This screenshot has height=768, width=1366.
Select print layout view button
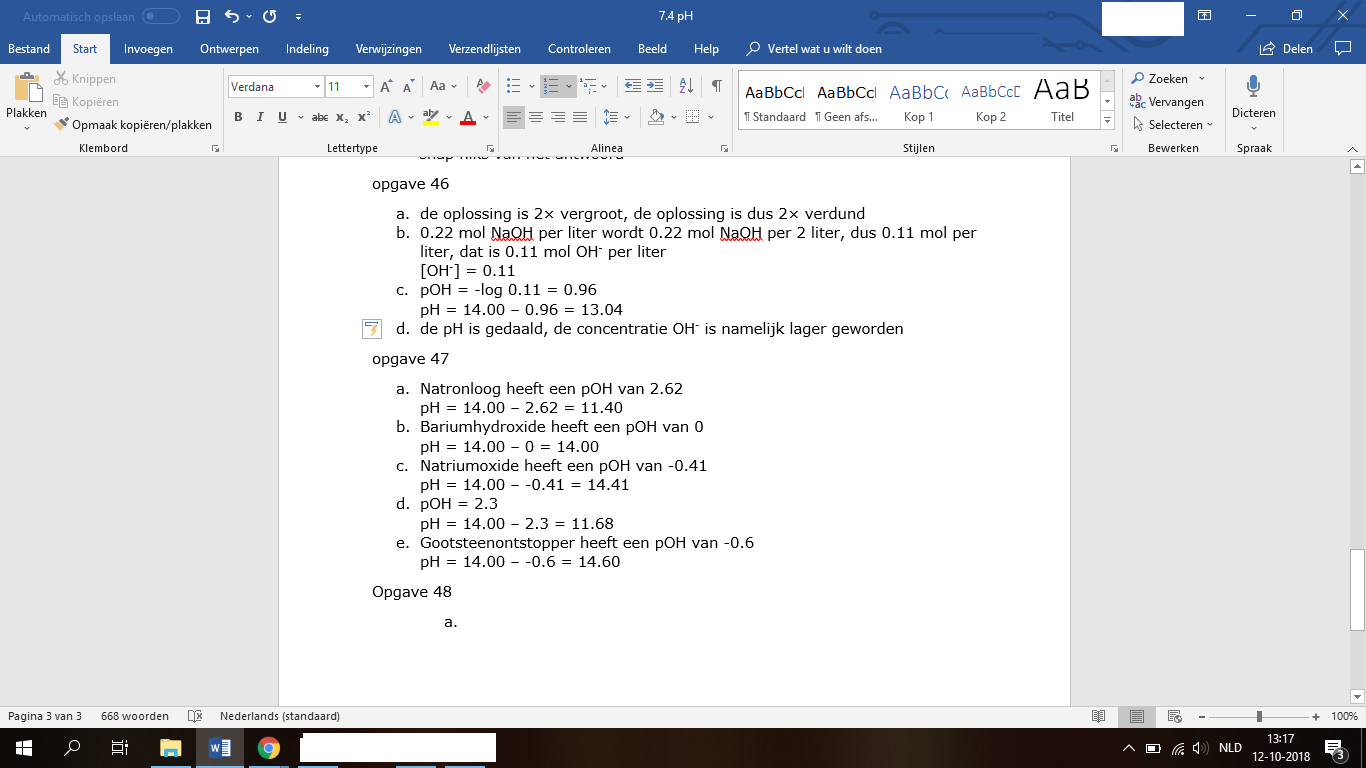coord(1137,716)
